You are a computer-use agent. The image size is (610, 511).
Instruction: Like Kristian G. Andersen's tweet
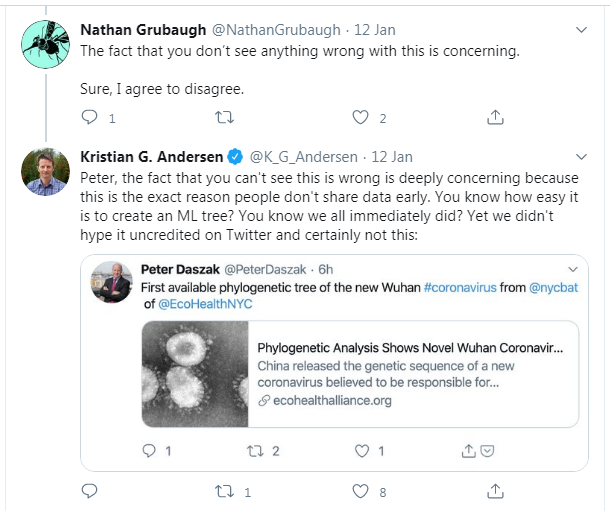(x=360, y=491)
